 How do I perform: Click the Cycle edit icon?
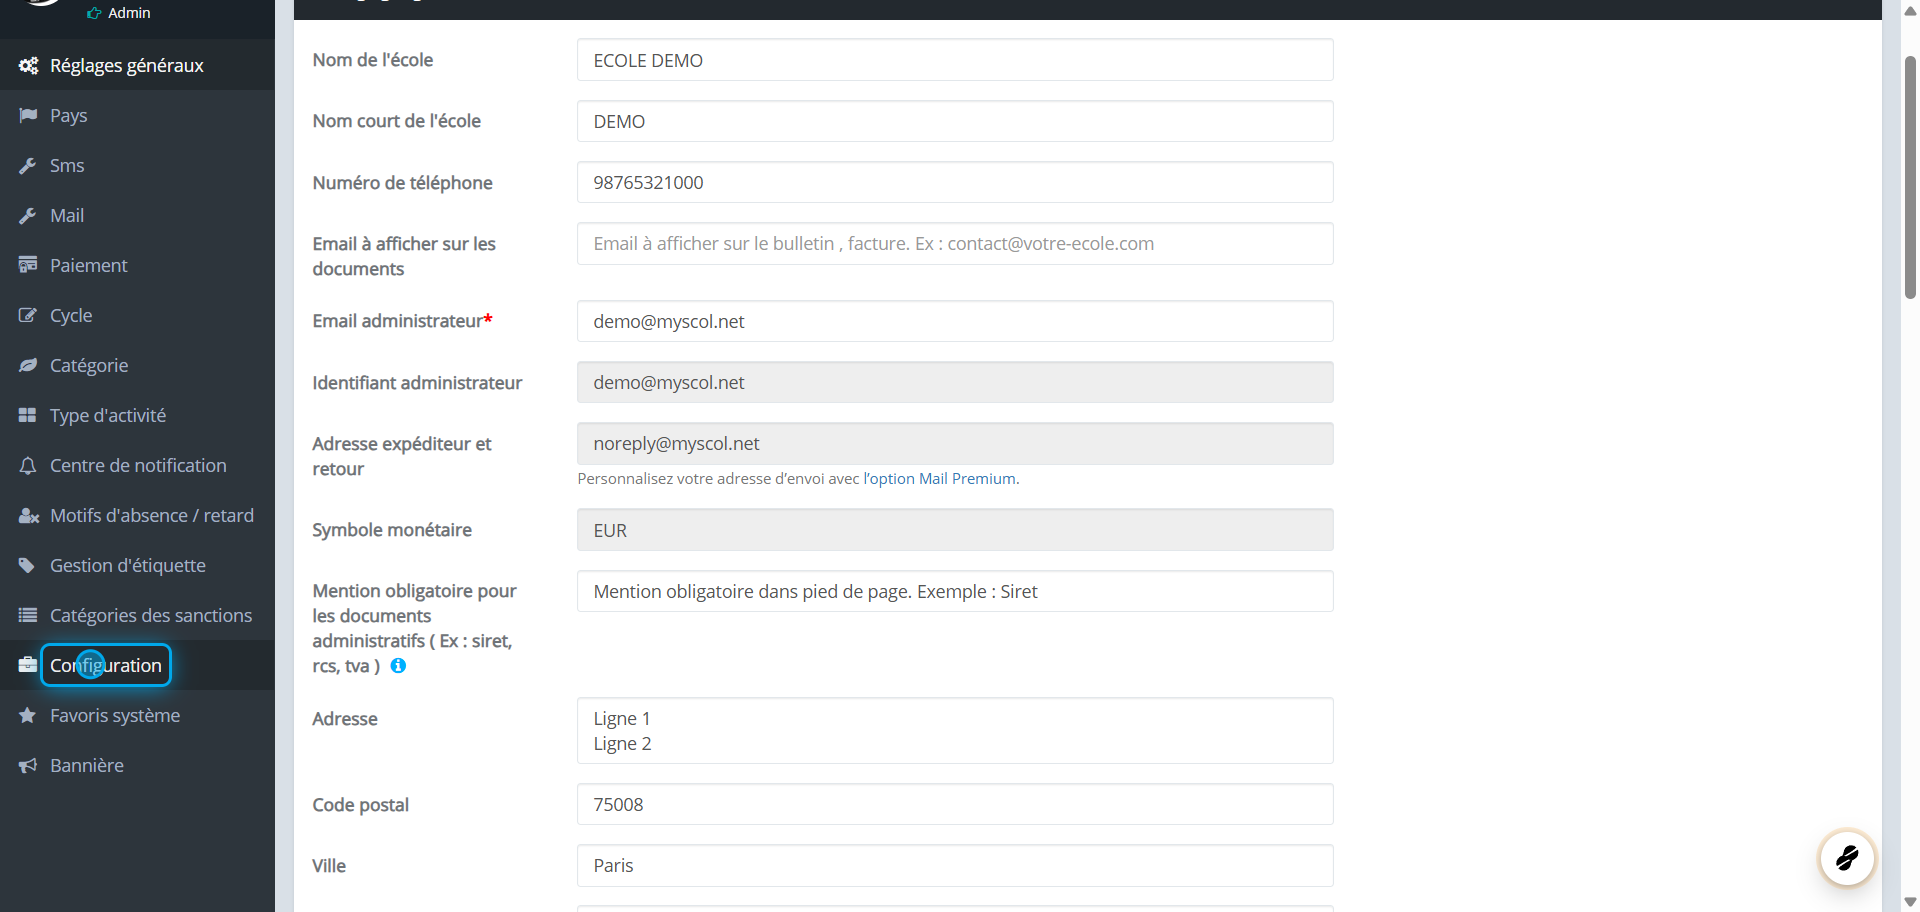[x=28, y=316]
